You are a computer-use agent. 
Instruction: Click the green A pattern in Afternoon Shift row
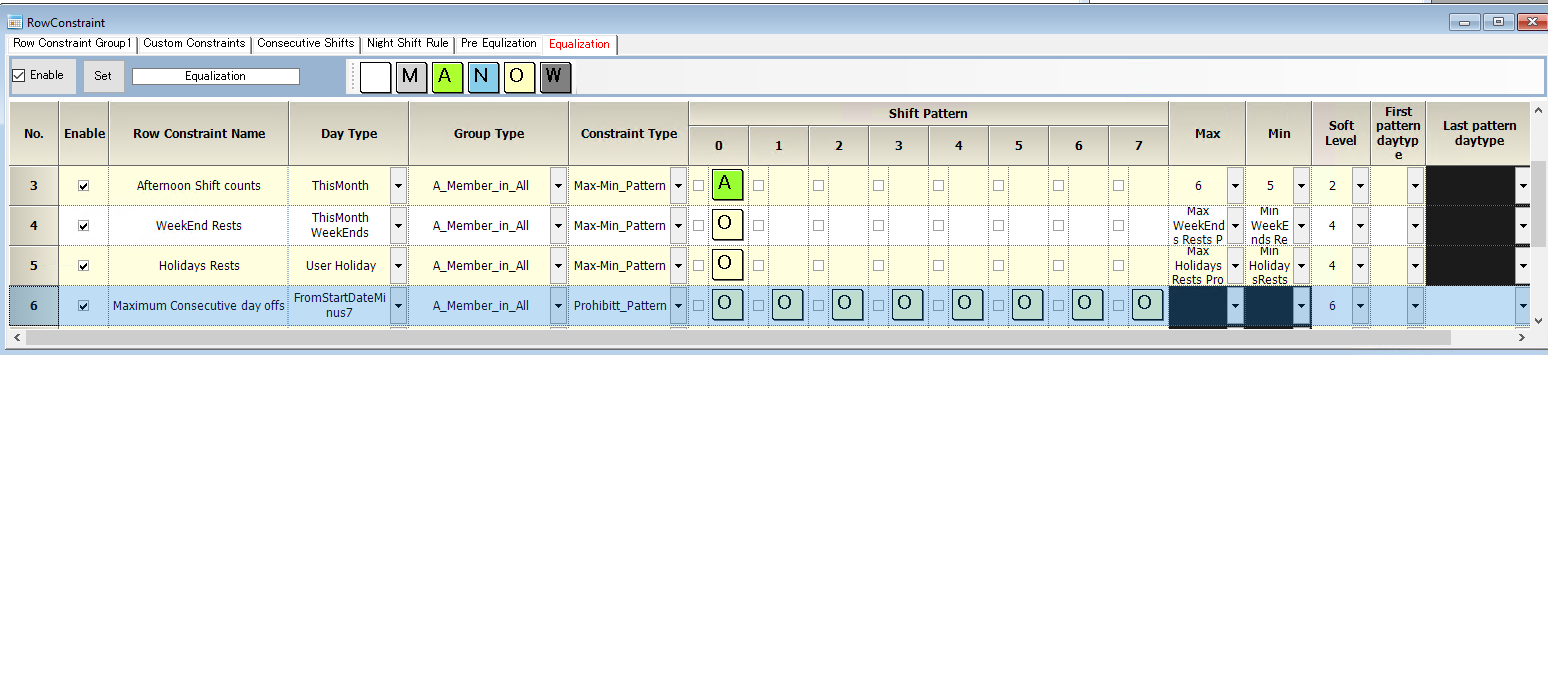pyautogui.click(x=728, y=184)
